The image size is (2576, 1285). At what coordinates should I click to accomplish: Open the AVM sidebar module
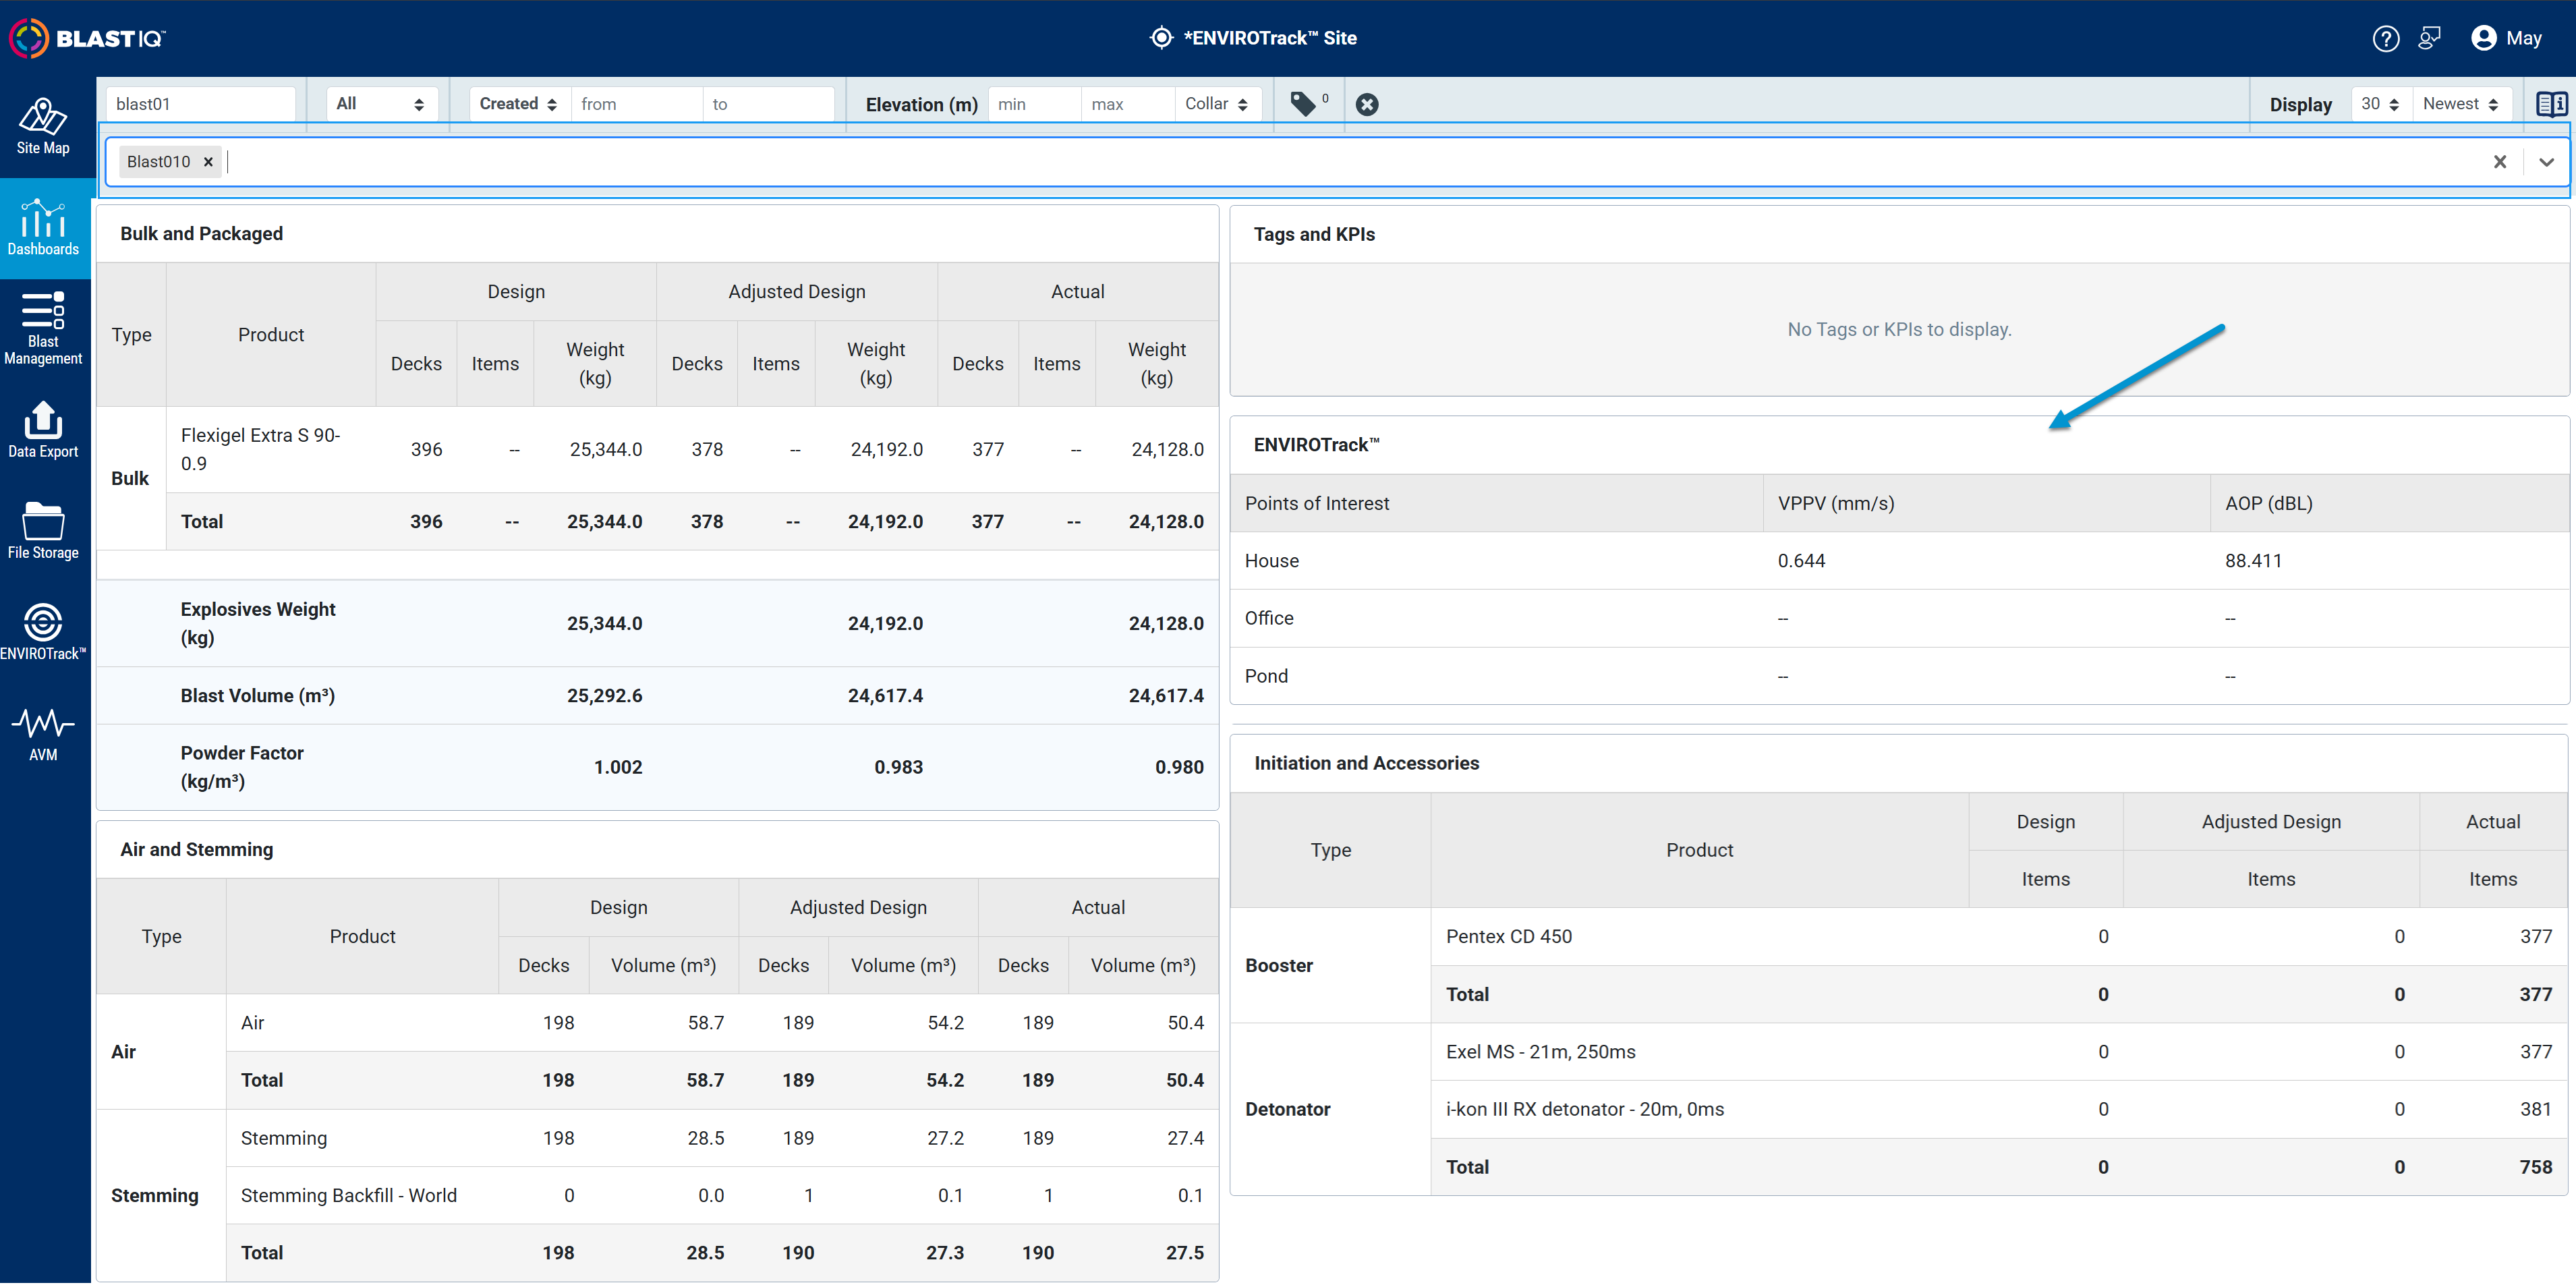[x=43, y=734]
